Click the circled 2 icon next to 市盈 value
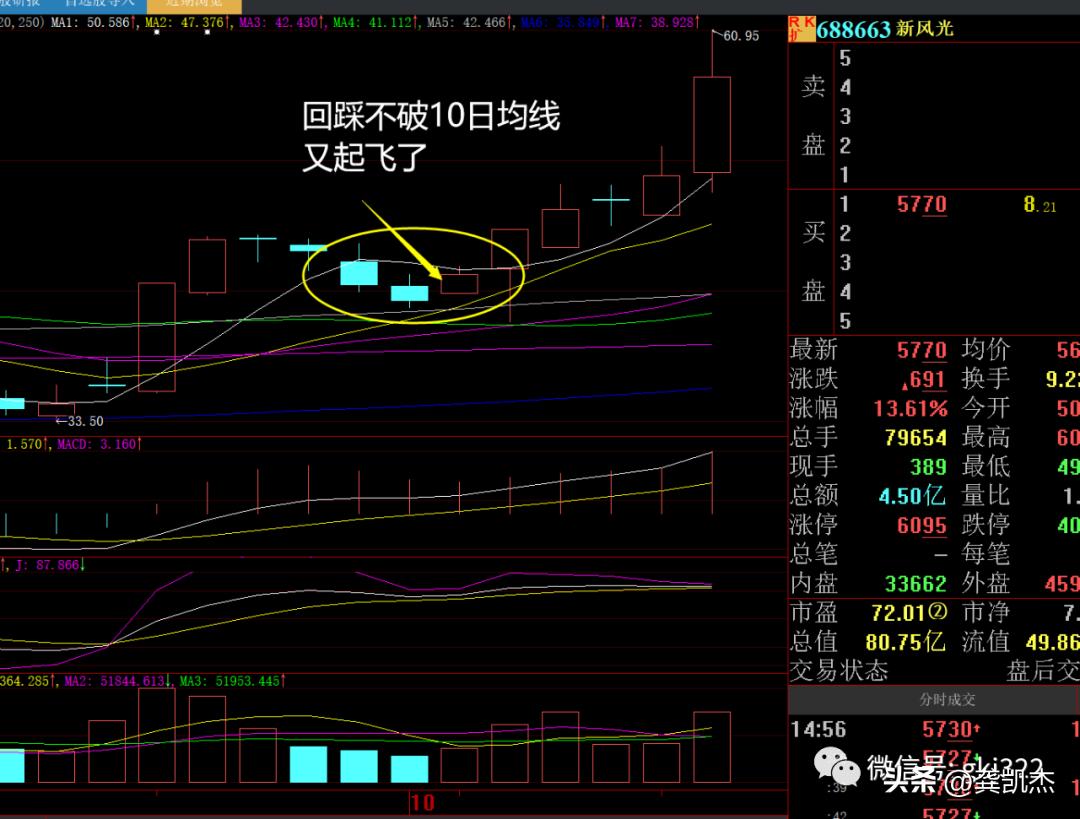1080x819 pixels. pos(937,611)
